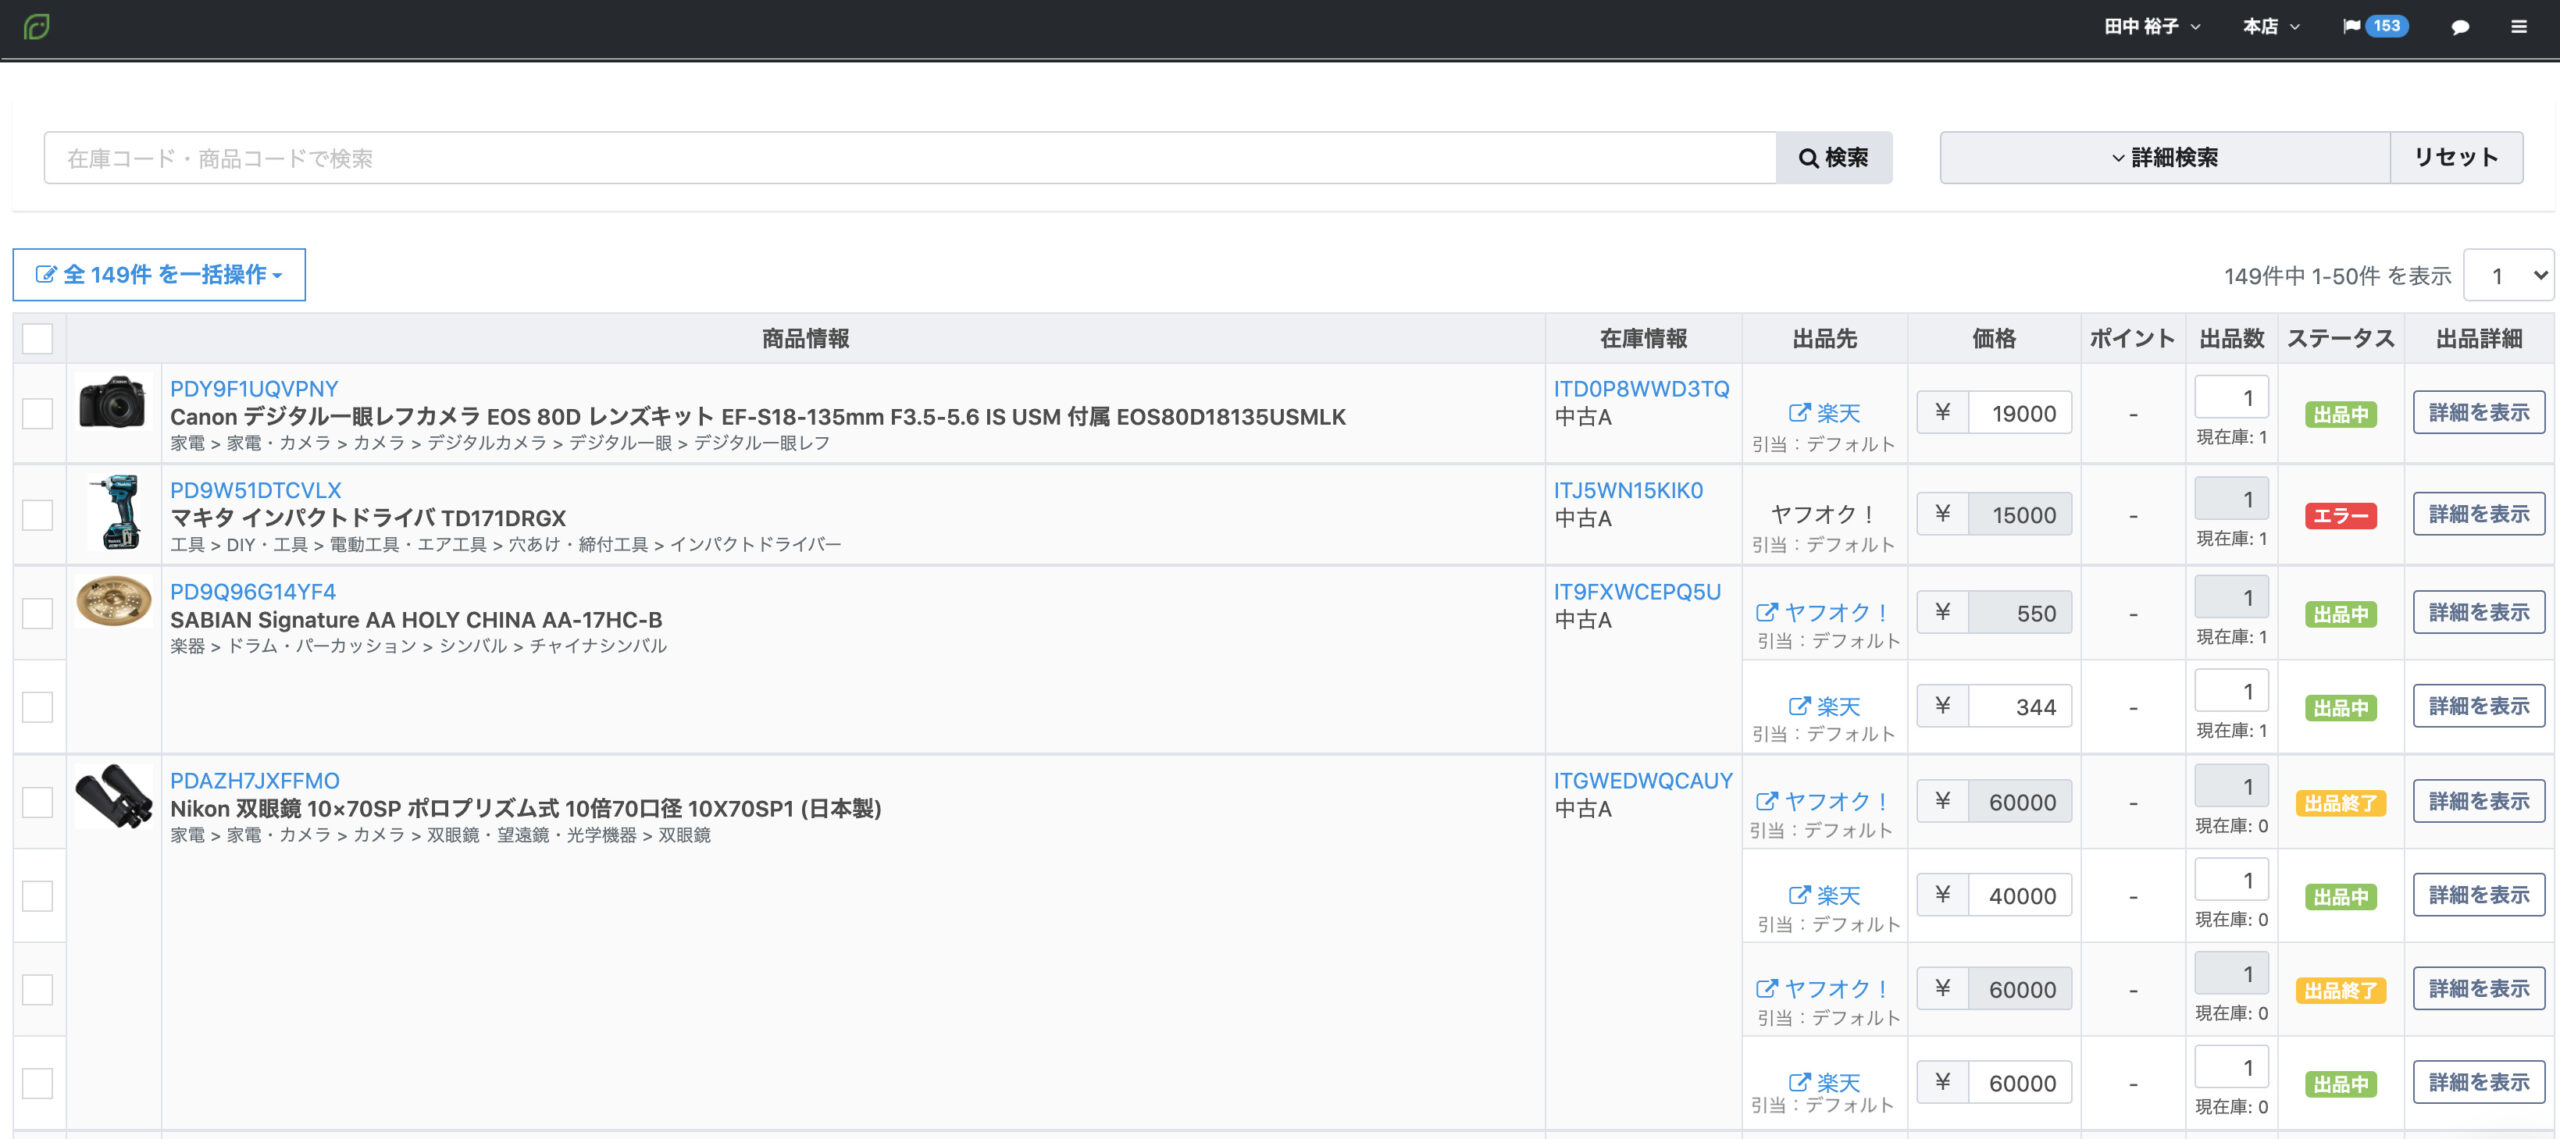Viewport: 2560px width, 1139px height.
Task: Edit the listing quantity field in Canon row
Action: click(x=2231, y=397)
